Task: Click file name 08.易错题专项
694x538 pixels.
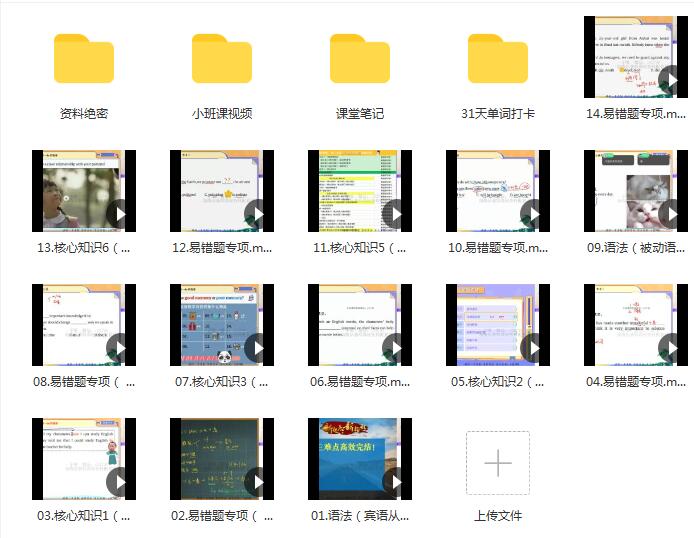Action: pyautogui.click(x=84, y=381)
